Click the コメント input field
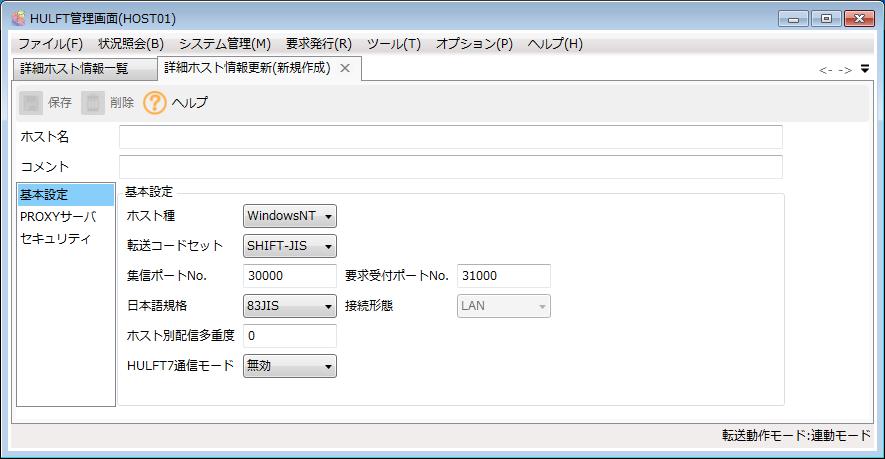The height and width of the screenshot is (459, 885). [450, 167]
